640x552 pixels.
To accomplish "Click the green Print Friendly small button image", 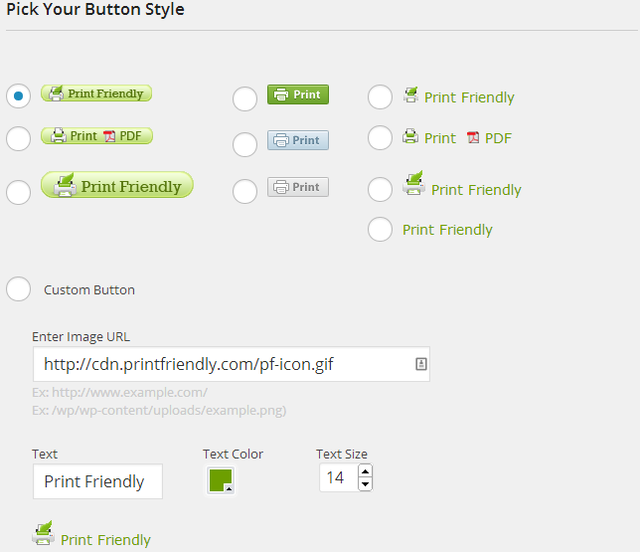I will point(96,94).
